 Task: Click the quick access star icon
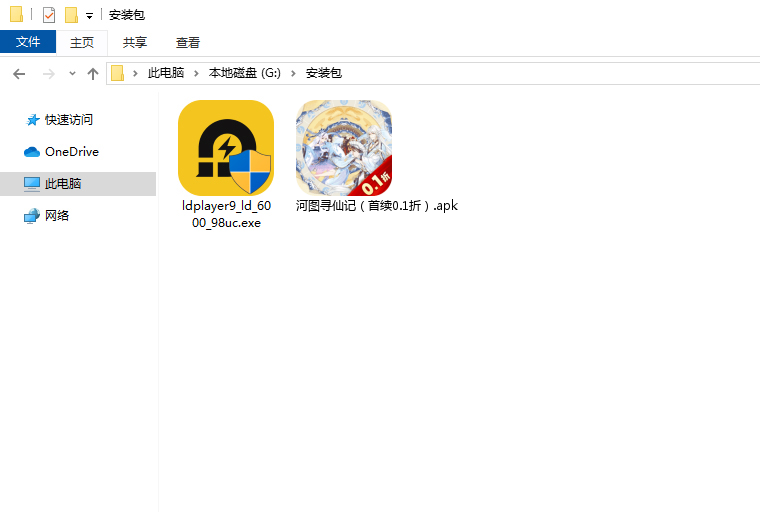(x=32, y=120)
